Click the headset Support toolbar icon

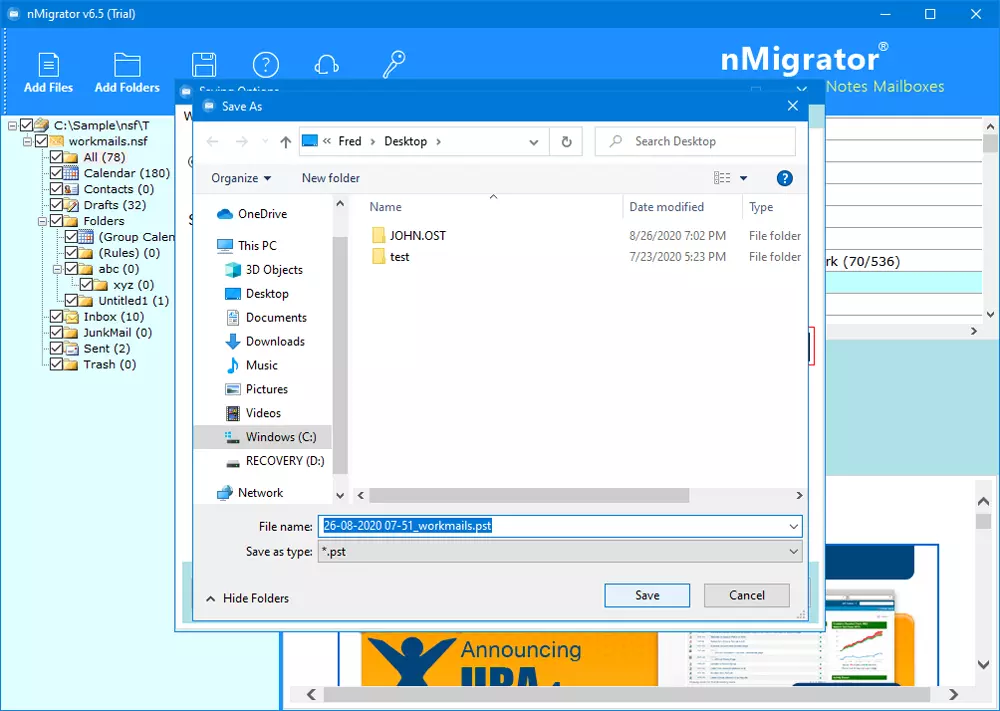[x=327, y=64]
